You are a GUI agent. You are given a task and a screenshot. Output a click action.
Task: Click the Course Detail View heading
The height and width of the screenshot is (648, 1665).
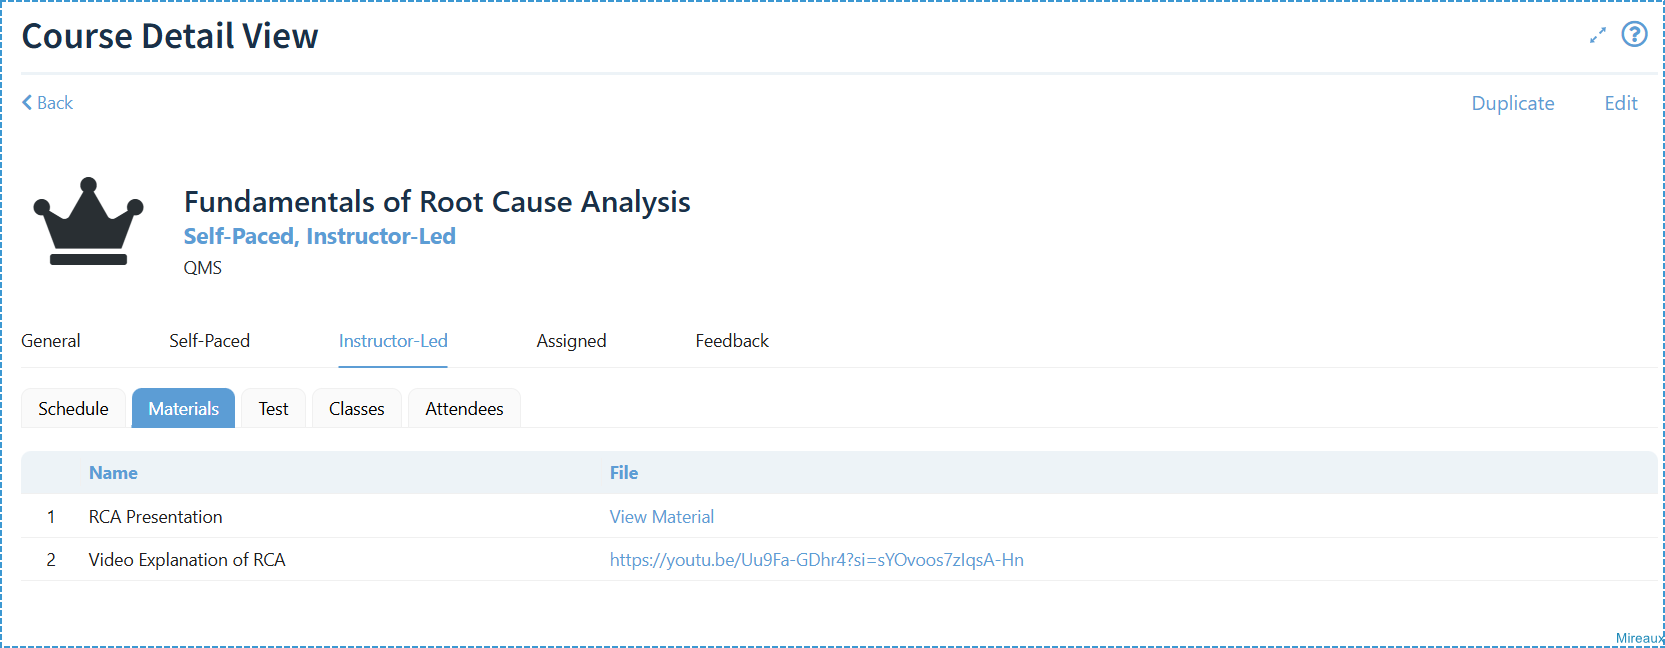coord(170,36)
